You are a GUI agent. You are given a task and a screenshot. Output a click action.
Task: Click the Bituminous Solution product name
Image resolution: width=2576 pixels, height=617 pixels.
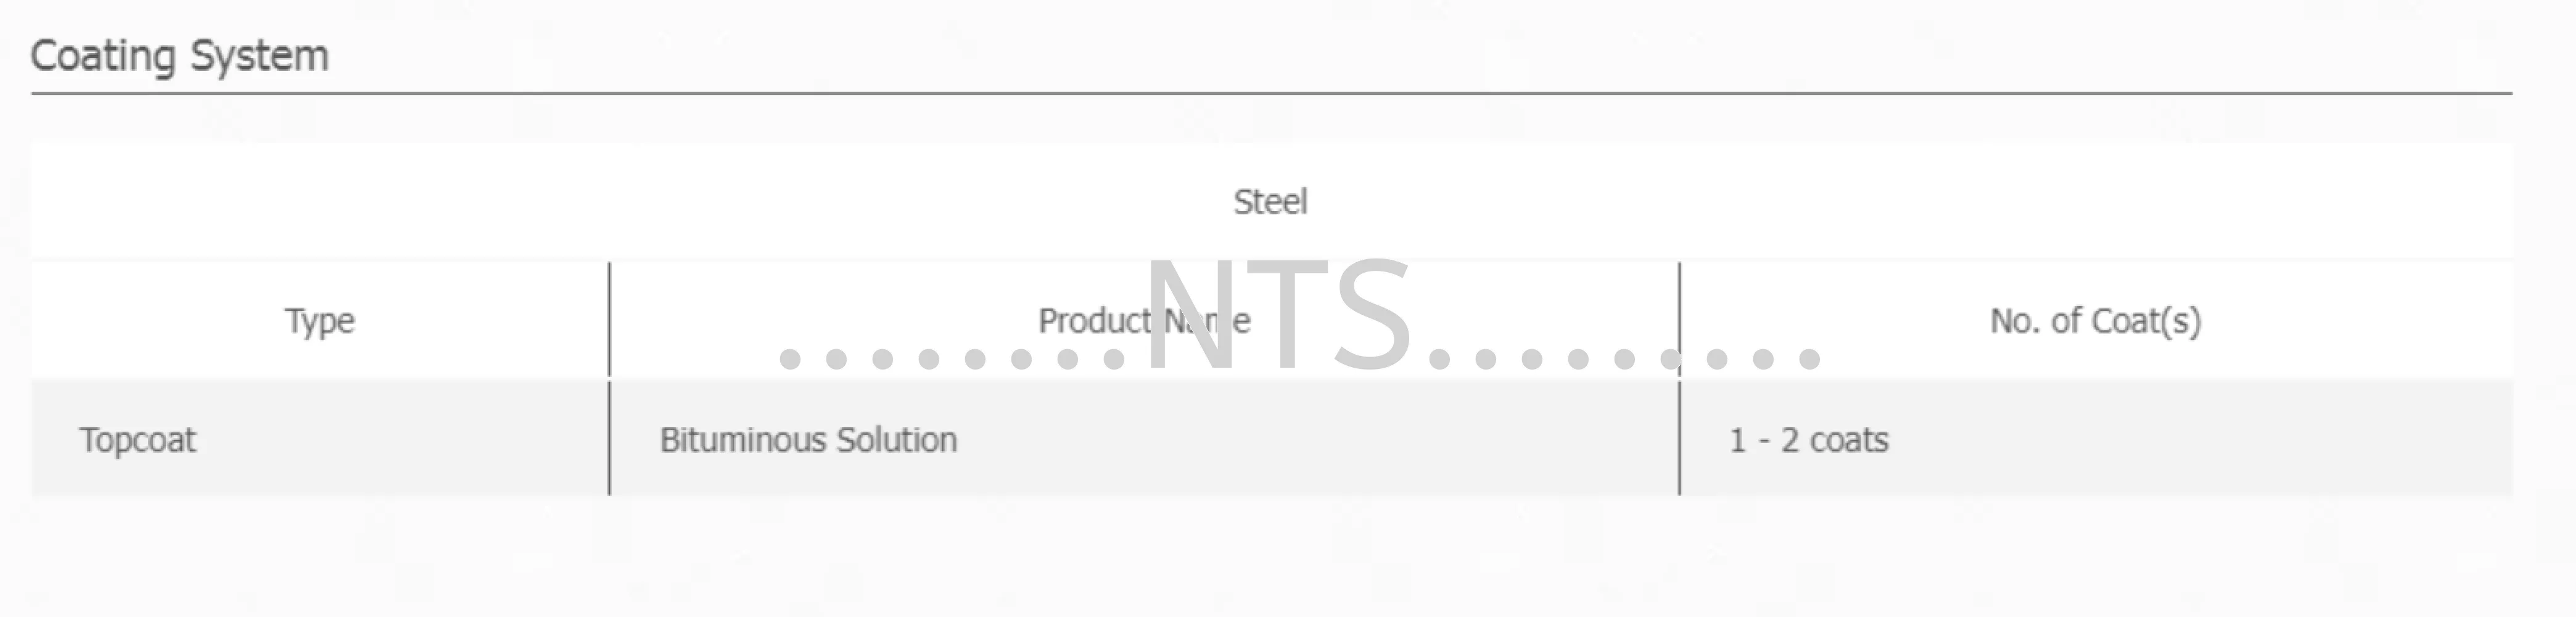[x=808, y=440]
